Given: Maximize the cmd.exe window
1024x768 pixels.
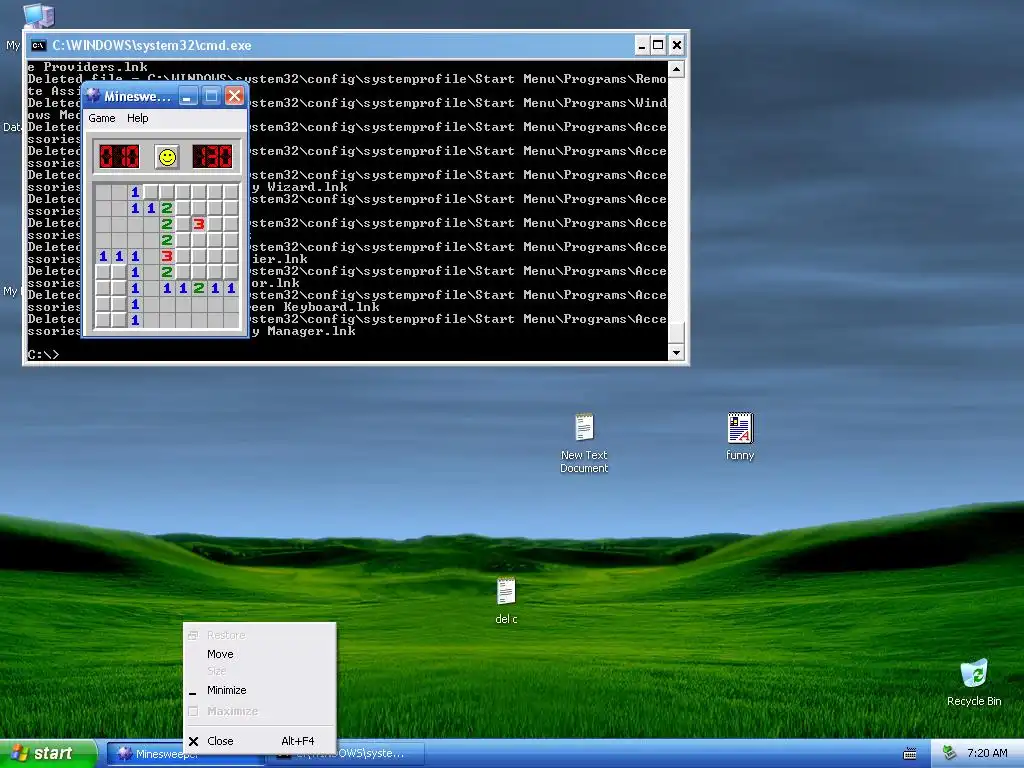Looking at the screenshot, I should (658, 45).
